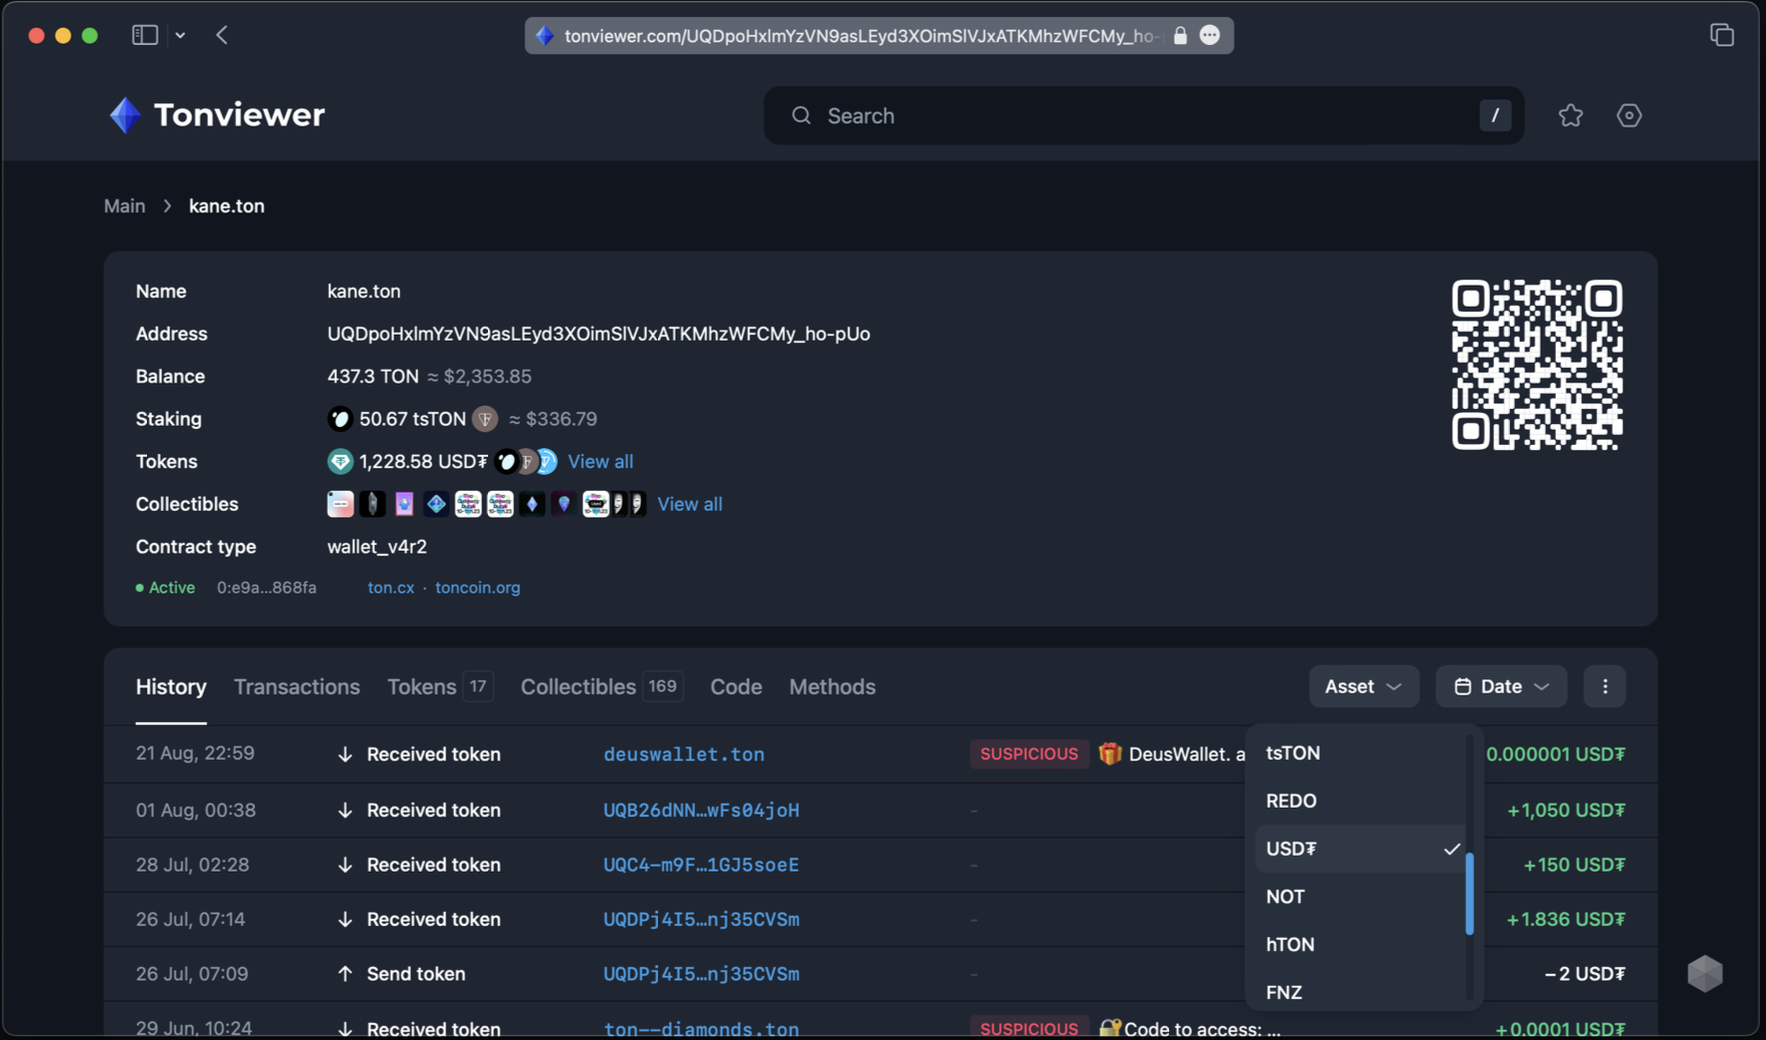The height and width of the screenshot is (1040, 1766).
Task: Click the USD₮ token icon
Action: (340, 462)
